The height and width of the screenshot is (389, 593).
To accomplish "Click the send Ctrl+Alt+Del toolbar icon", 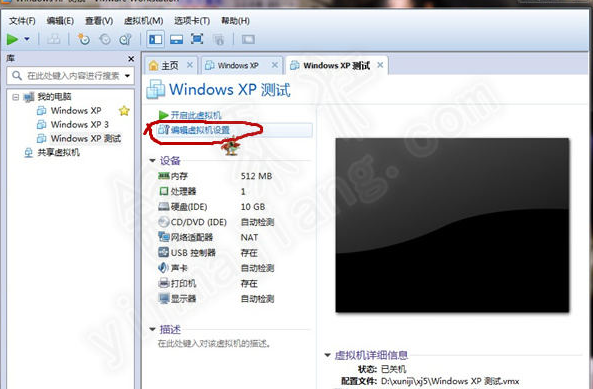I will click(x=54, y=39).
